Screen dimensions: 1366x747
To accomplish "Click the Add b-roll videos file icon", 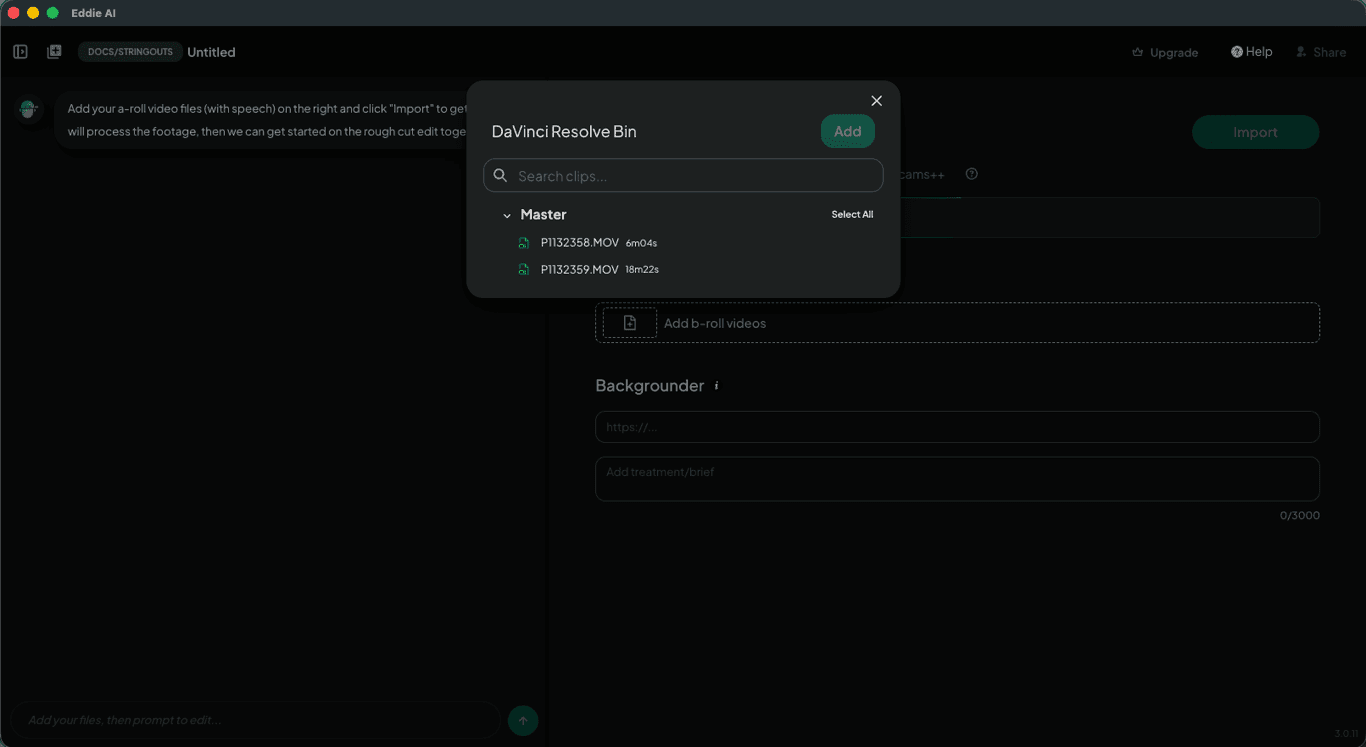I will click(630, 323).
